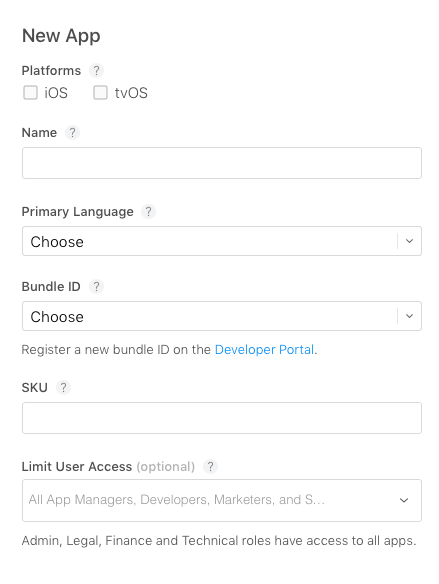The image size is (439, 584).
Task: Click the tvOS label text
Action: click(x=131, y=93)
